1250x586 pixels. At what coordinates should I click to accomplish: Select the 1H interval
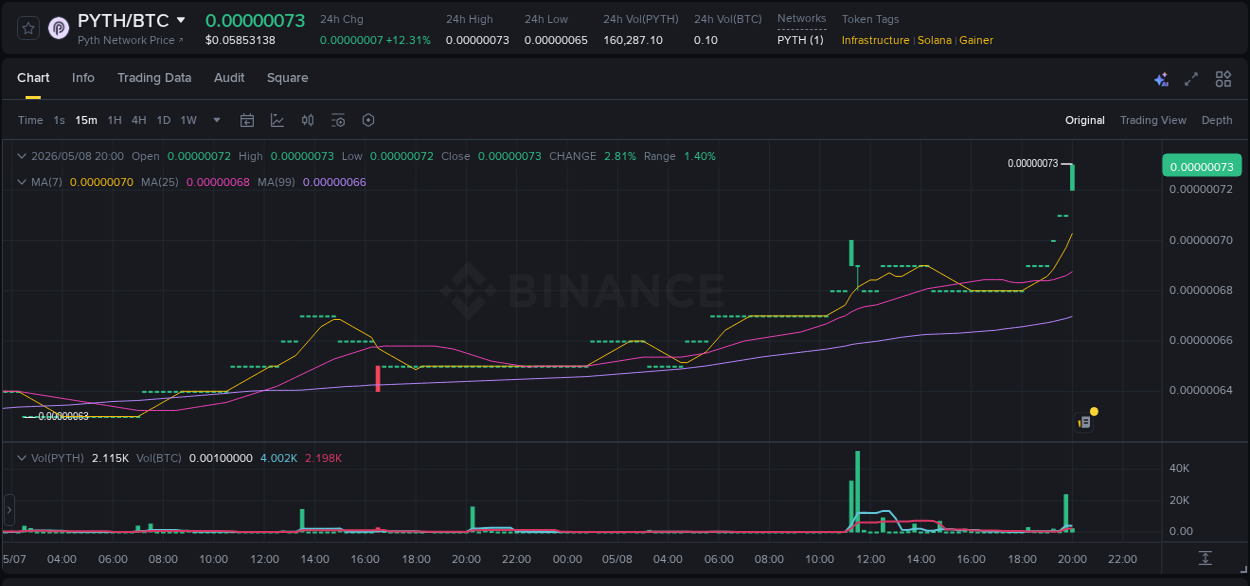coord(115,120)
